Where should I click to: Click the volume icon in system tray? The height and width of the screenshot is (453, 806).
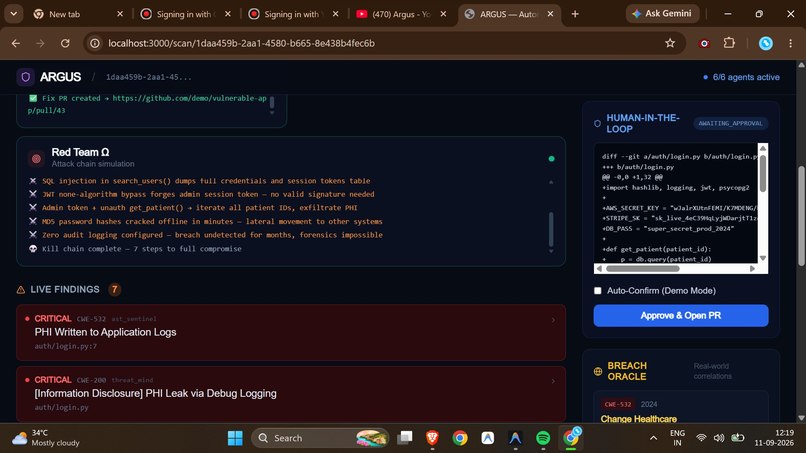tap(719, 438)
